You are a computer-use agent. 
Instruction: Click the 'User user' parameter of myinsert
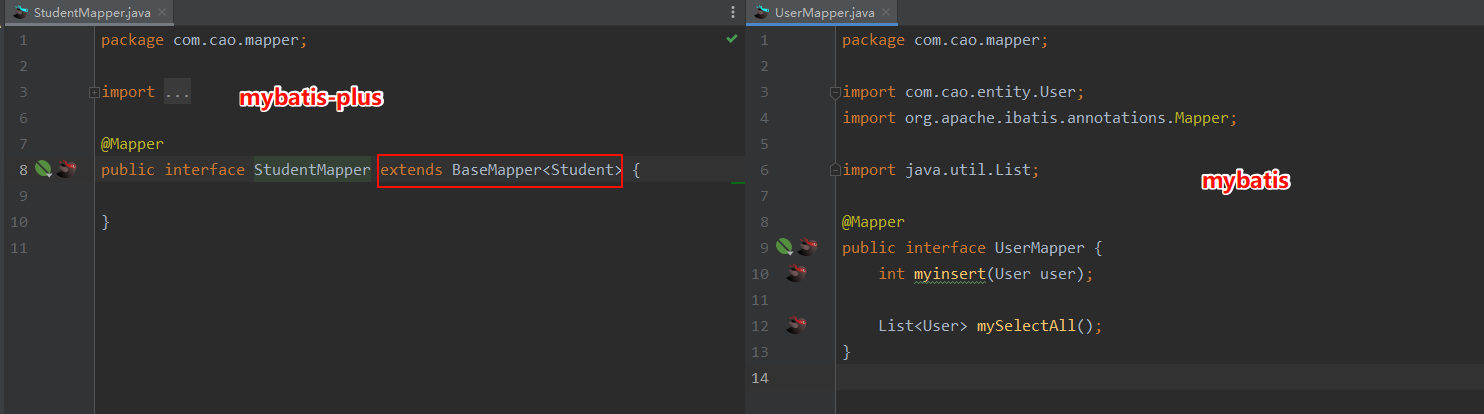1036,274
